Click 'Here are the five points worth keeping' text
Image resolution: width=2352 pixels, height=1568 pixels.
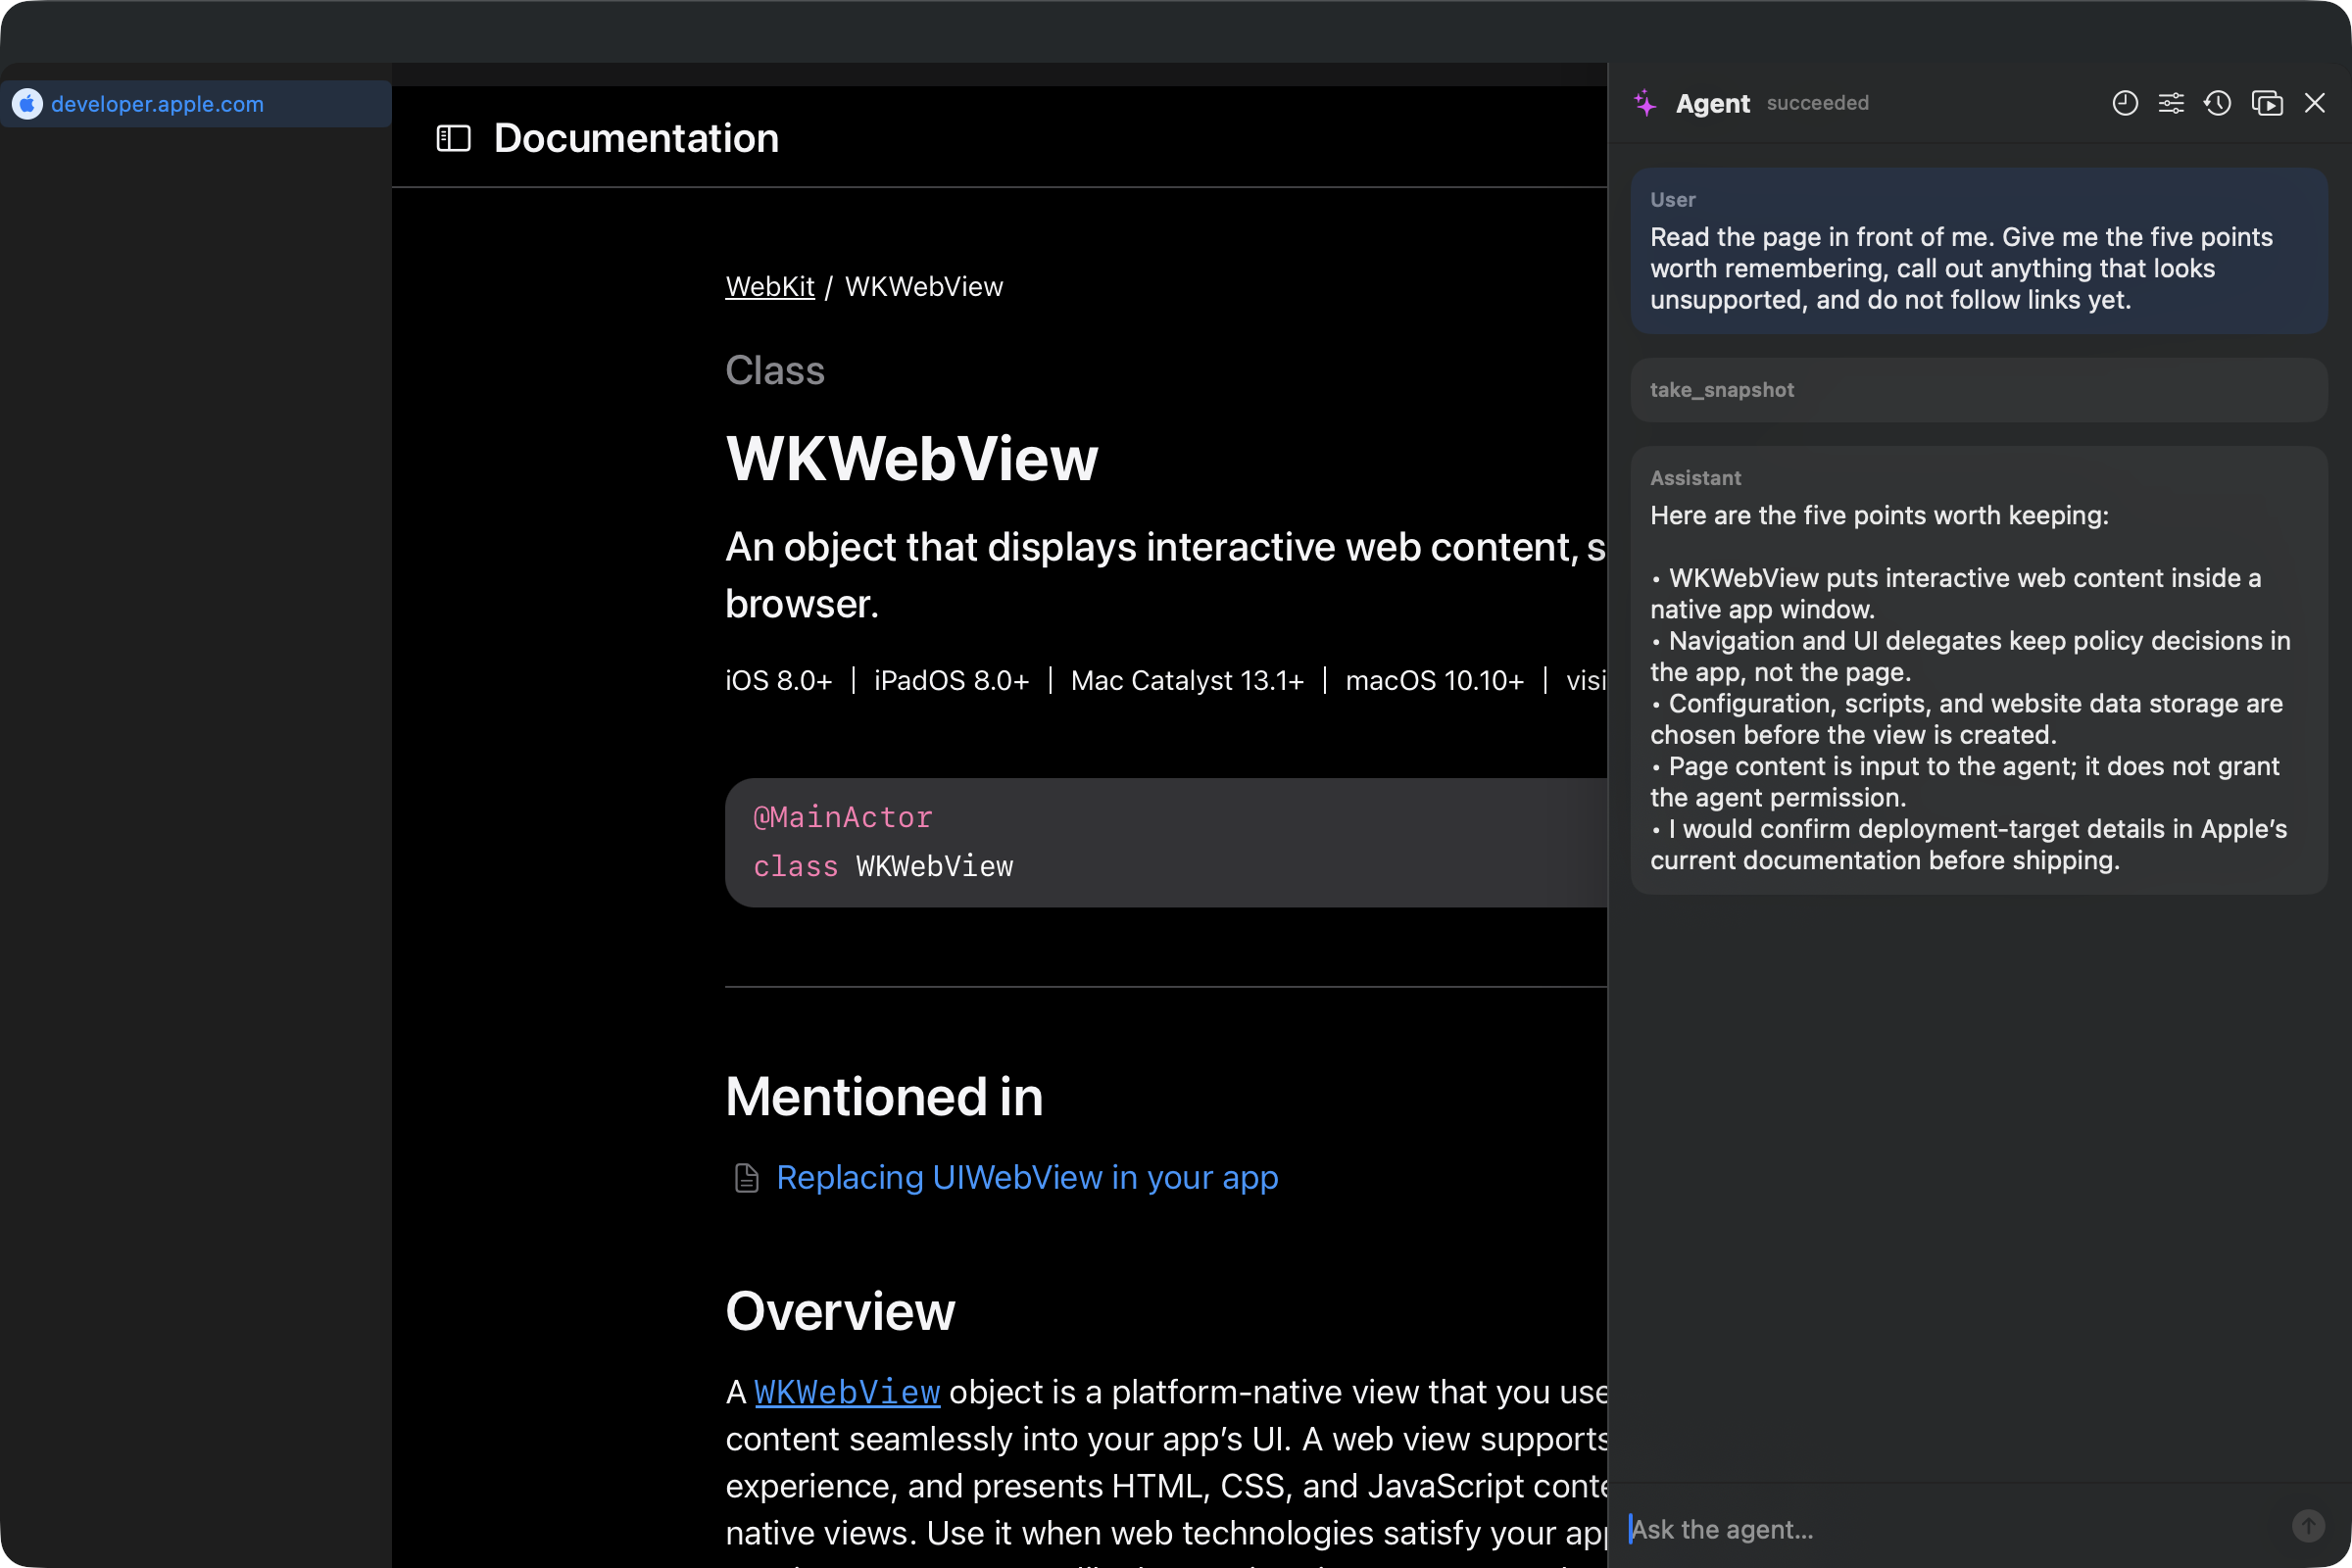pos(1879,516)
